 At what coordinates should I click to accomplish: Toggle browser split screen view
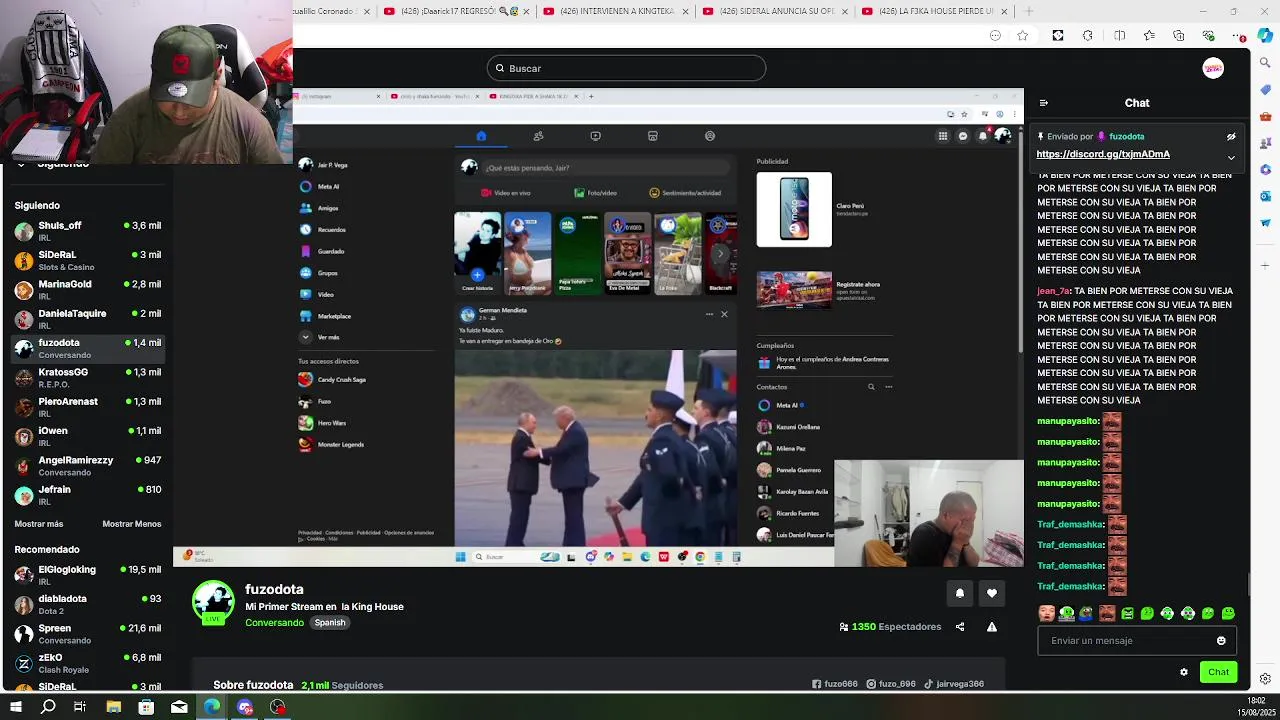[x=1120, y=36]
